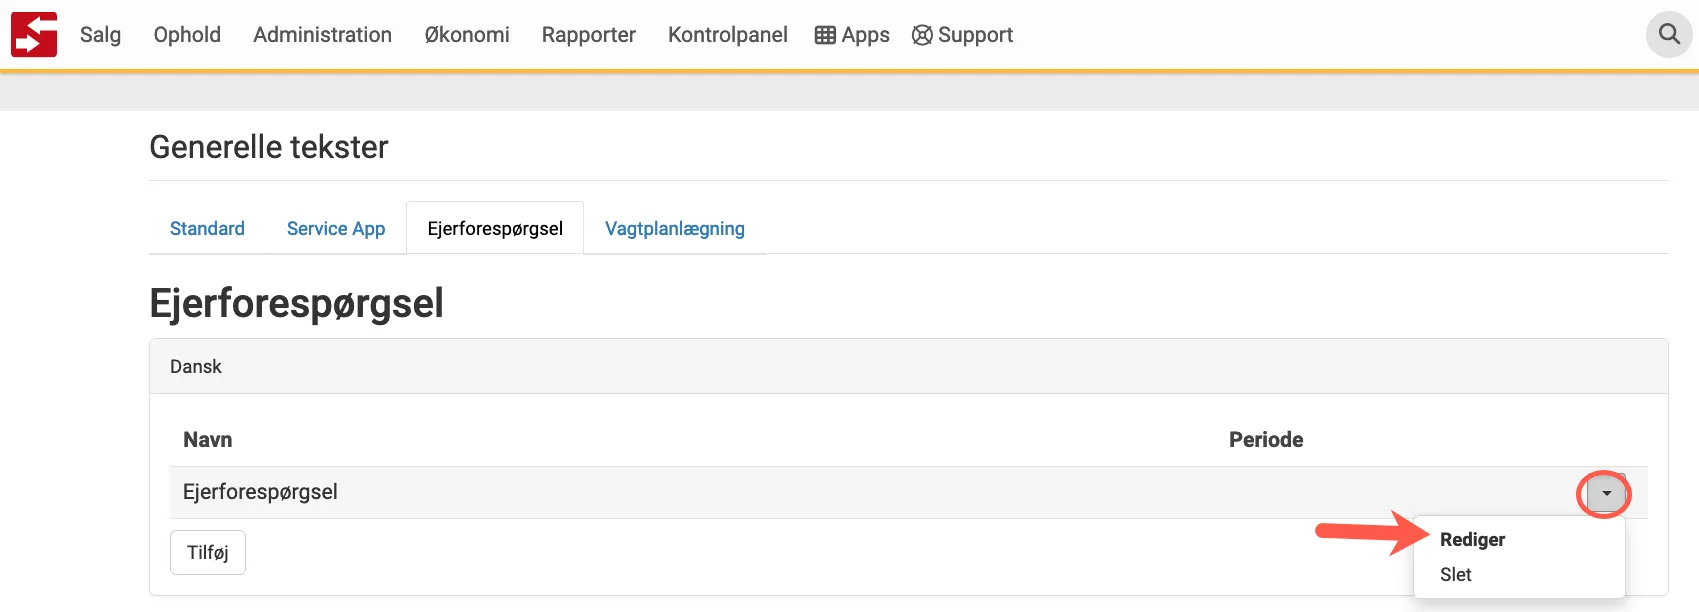Expand the Ejerforespørgsel row action dropdown

[1606, 494]
